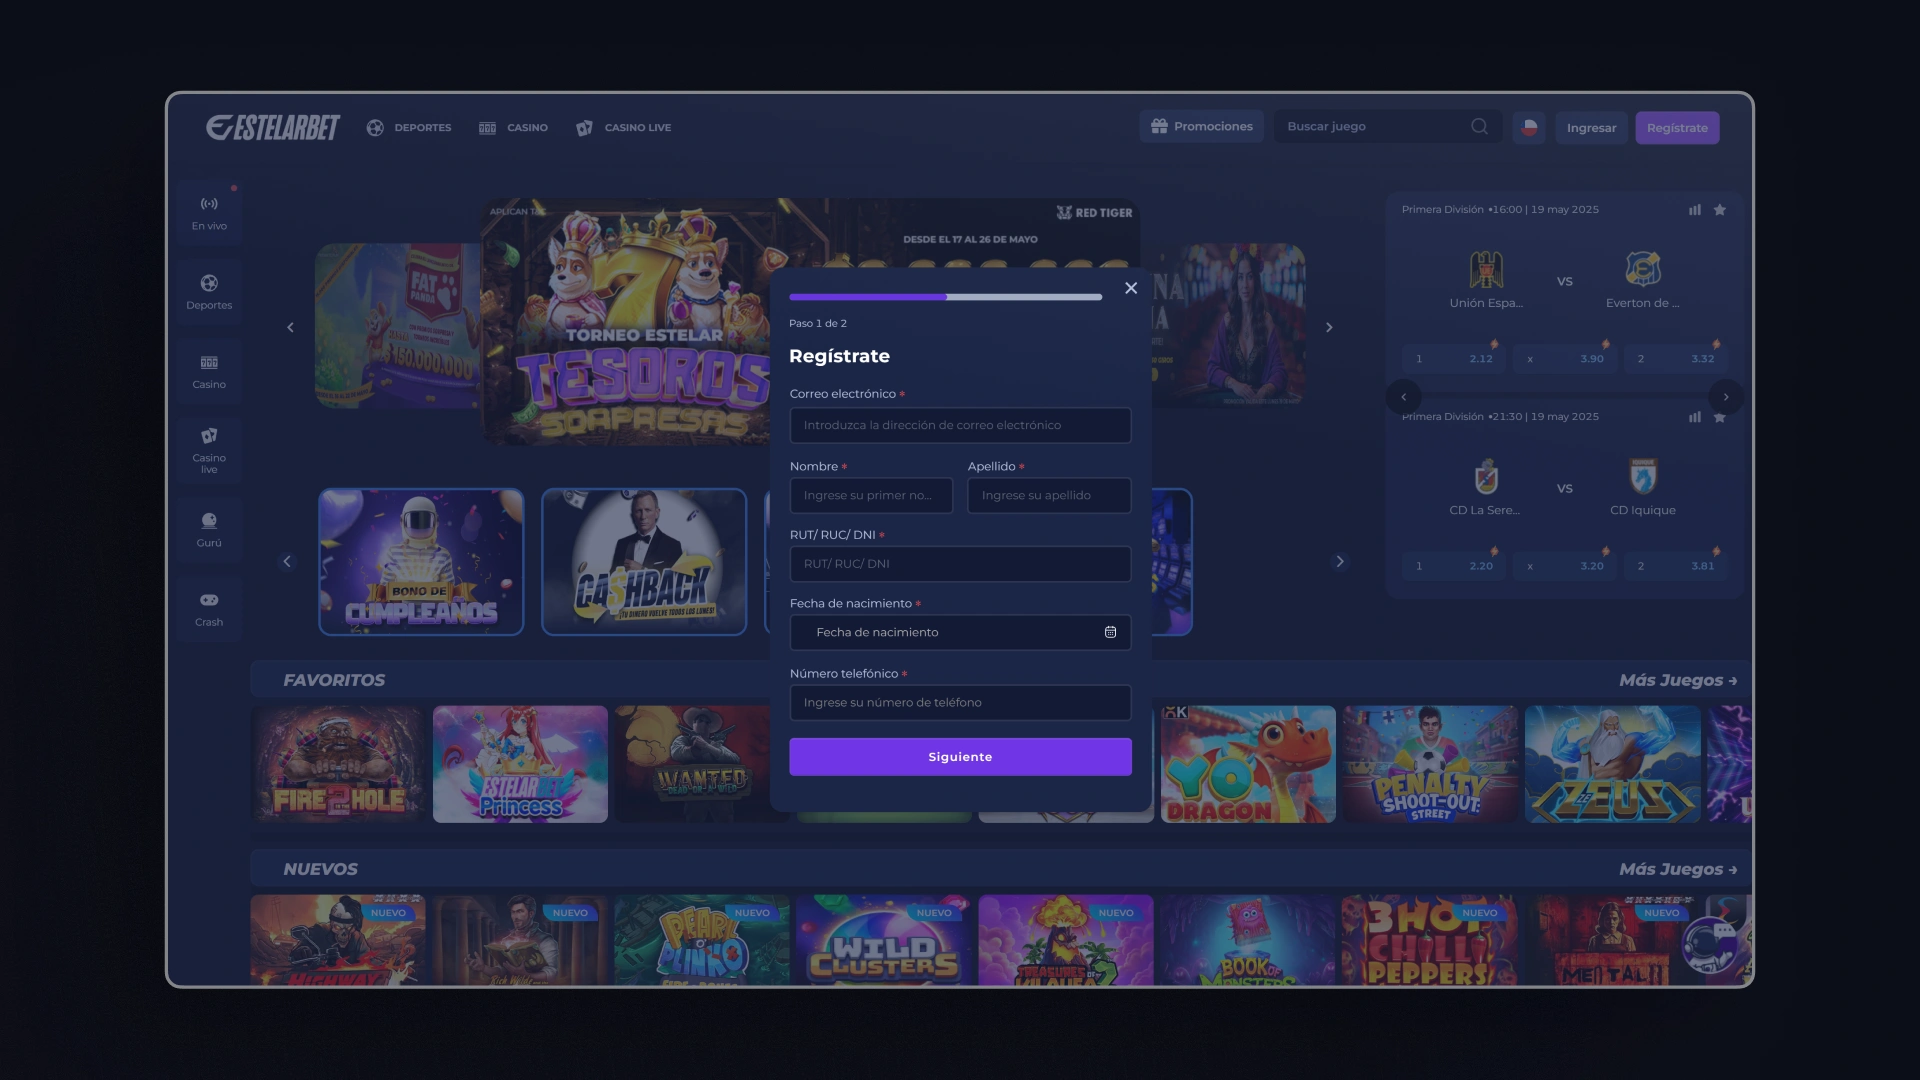Open Más Juegos in the Favoritos section
Image resolution: width=1920 pixels, height=1080 pixels.
[1678, 680]
